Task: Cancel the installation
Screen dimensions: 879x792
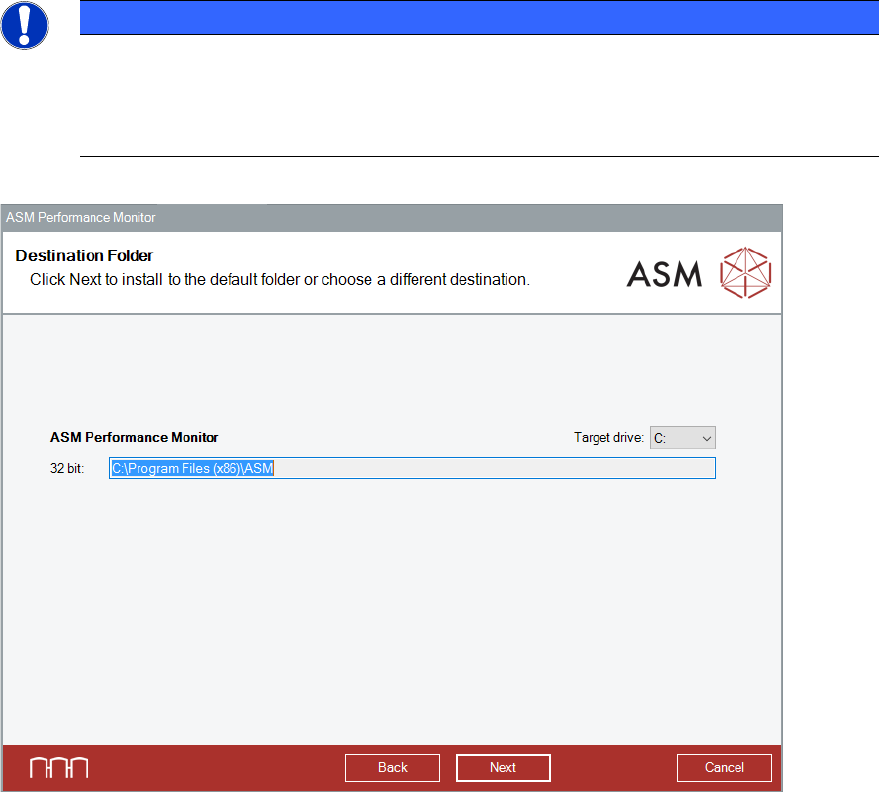Action: click(724, 767)
